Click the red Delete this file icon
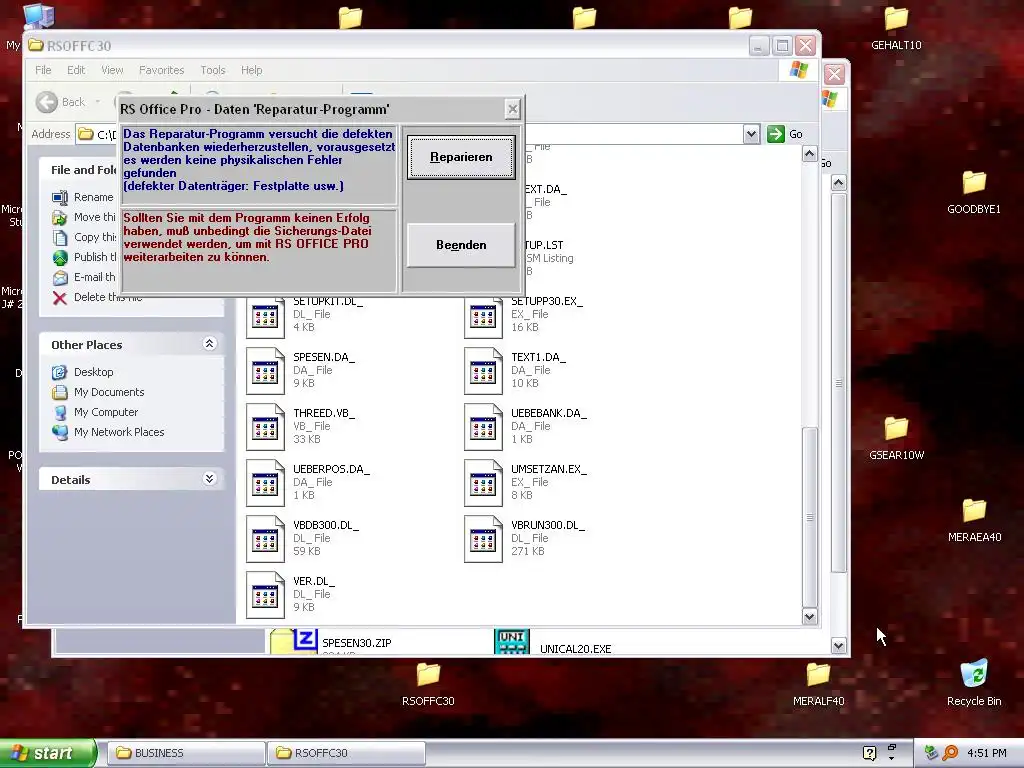The image size is (1024, 768). click(x=60, y=298)
